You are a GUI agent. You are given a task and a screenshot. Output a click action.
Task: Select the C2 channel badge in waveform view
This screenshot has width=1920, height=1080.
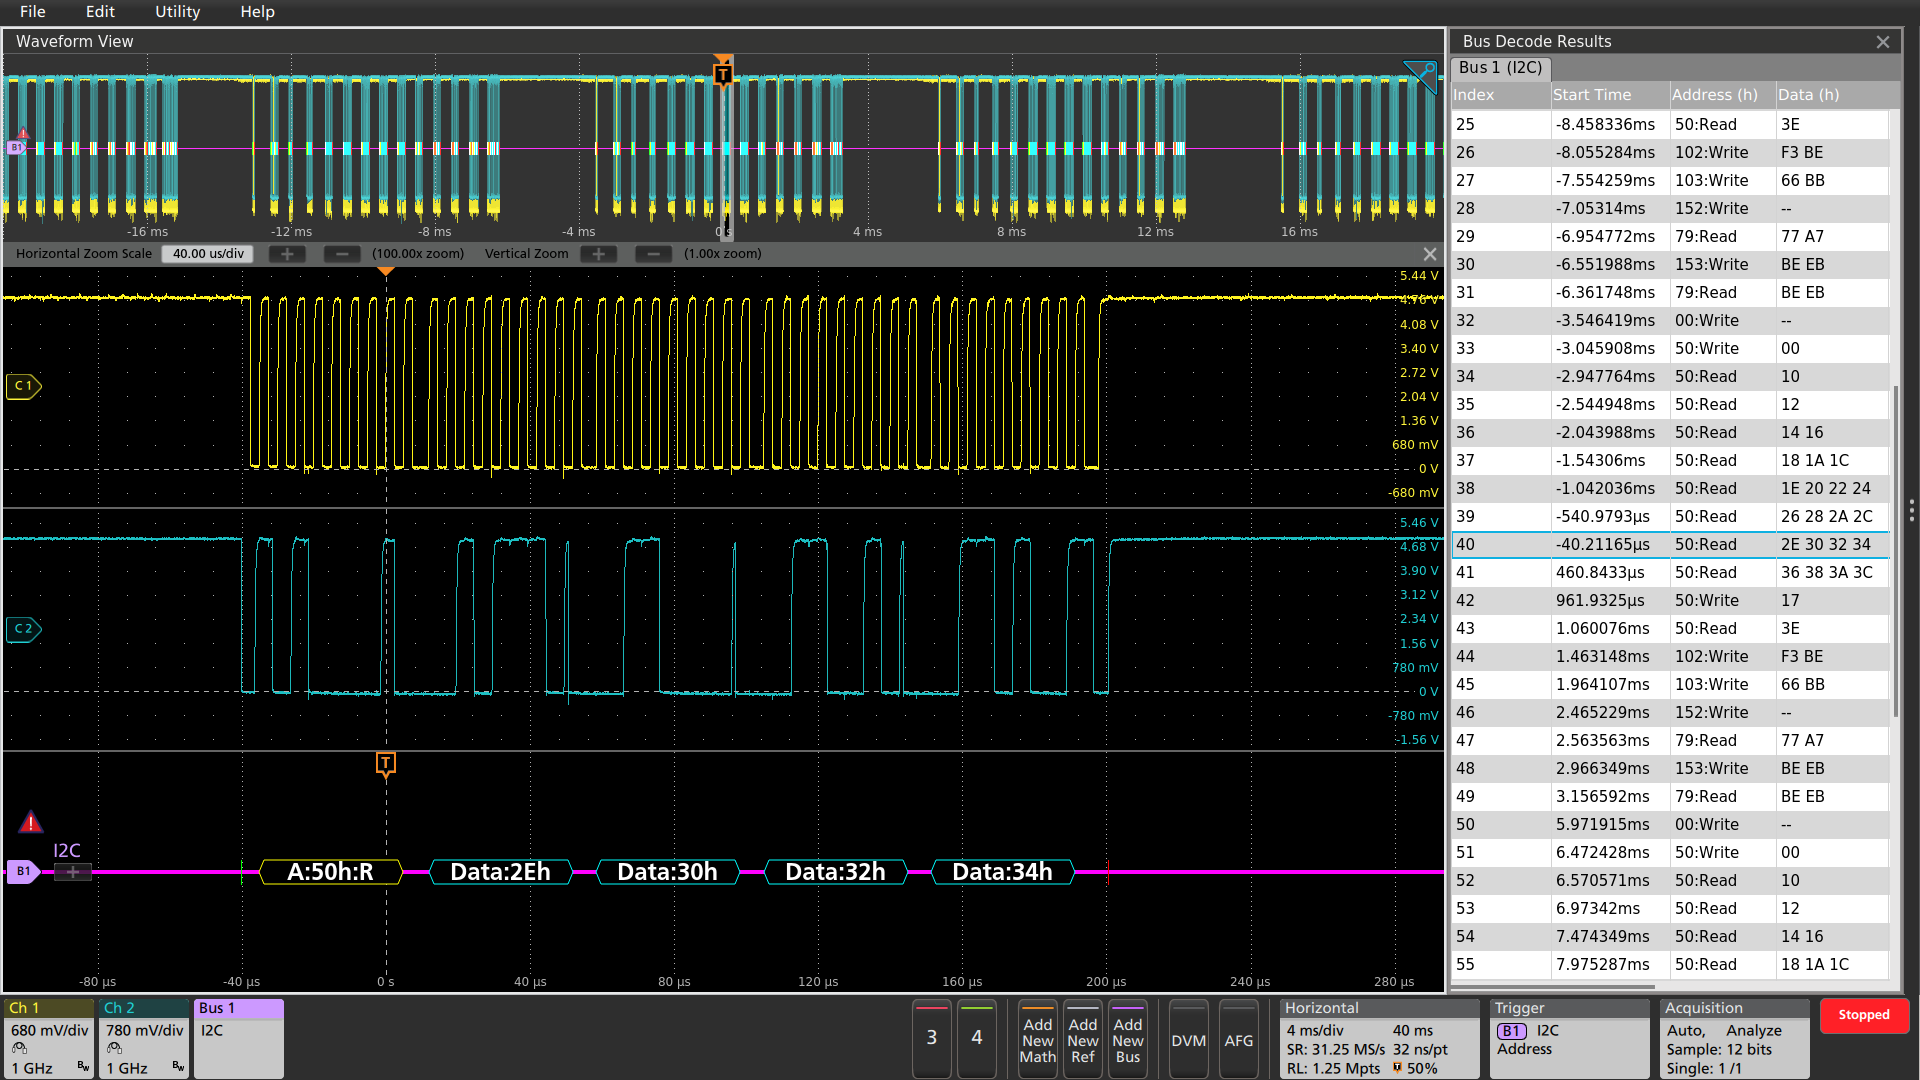[22, 629]
